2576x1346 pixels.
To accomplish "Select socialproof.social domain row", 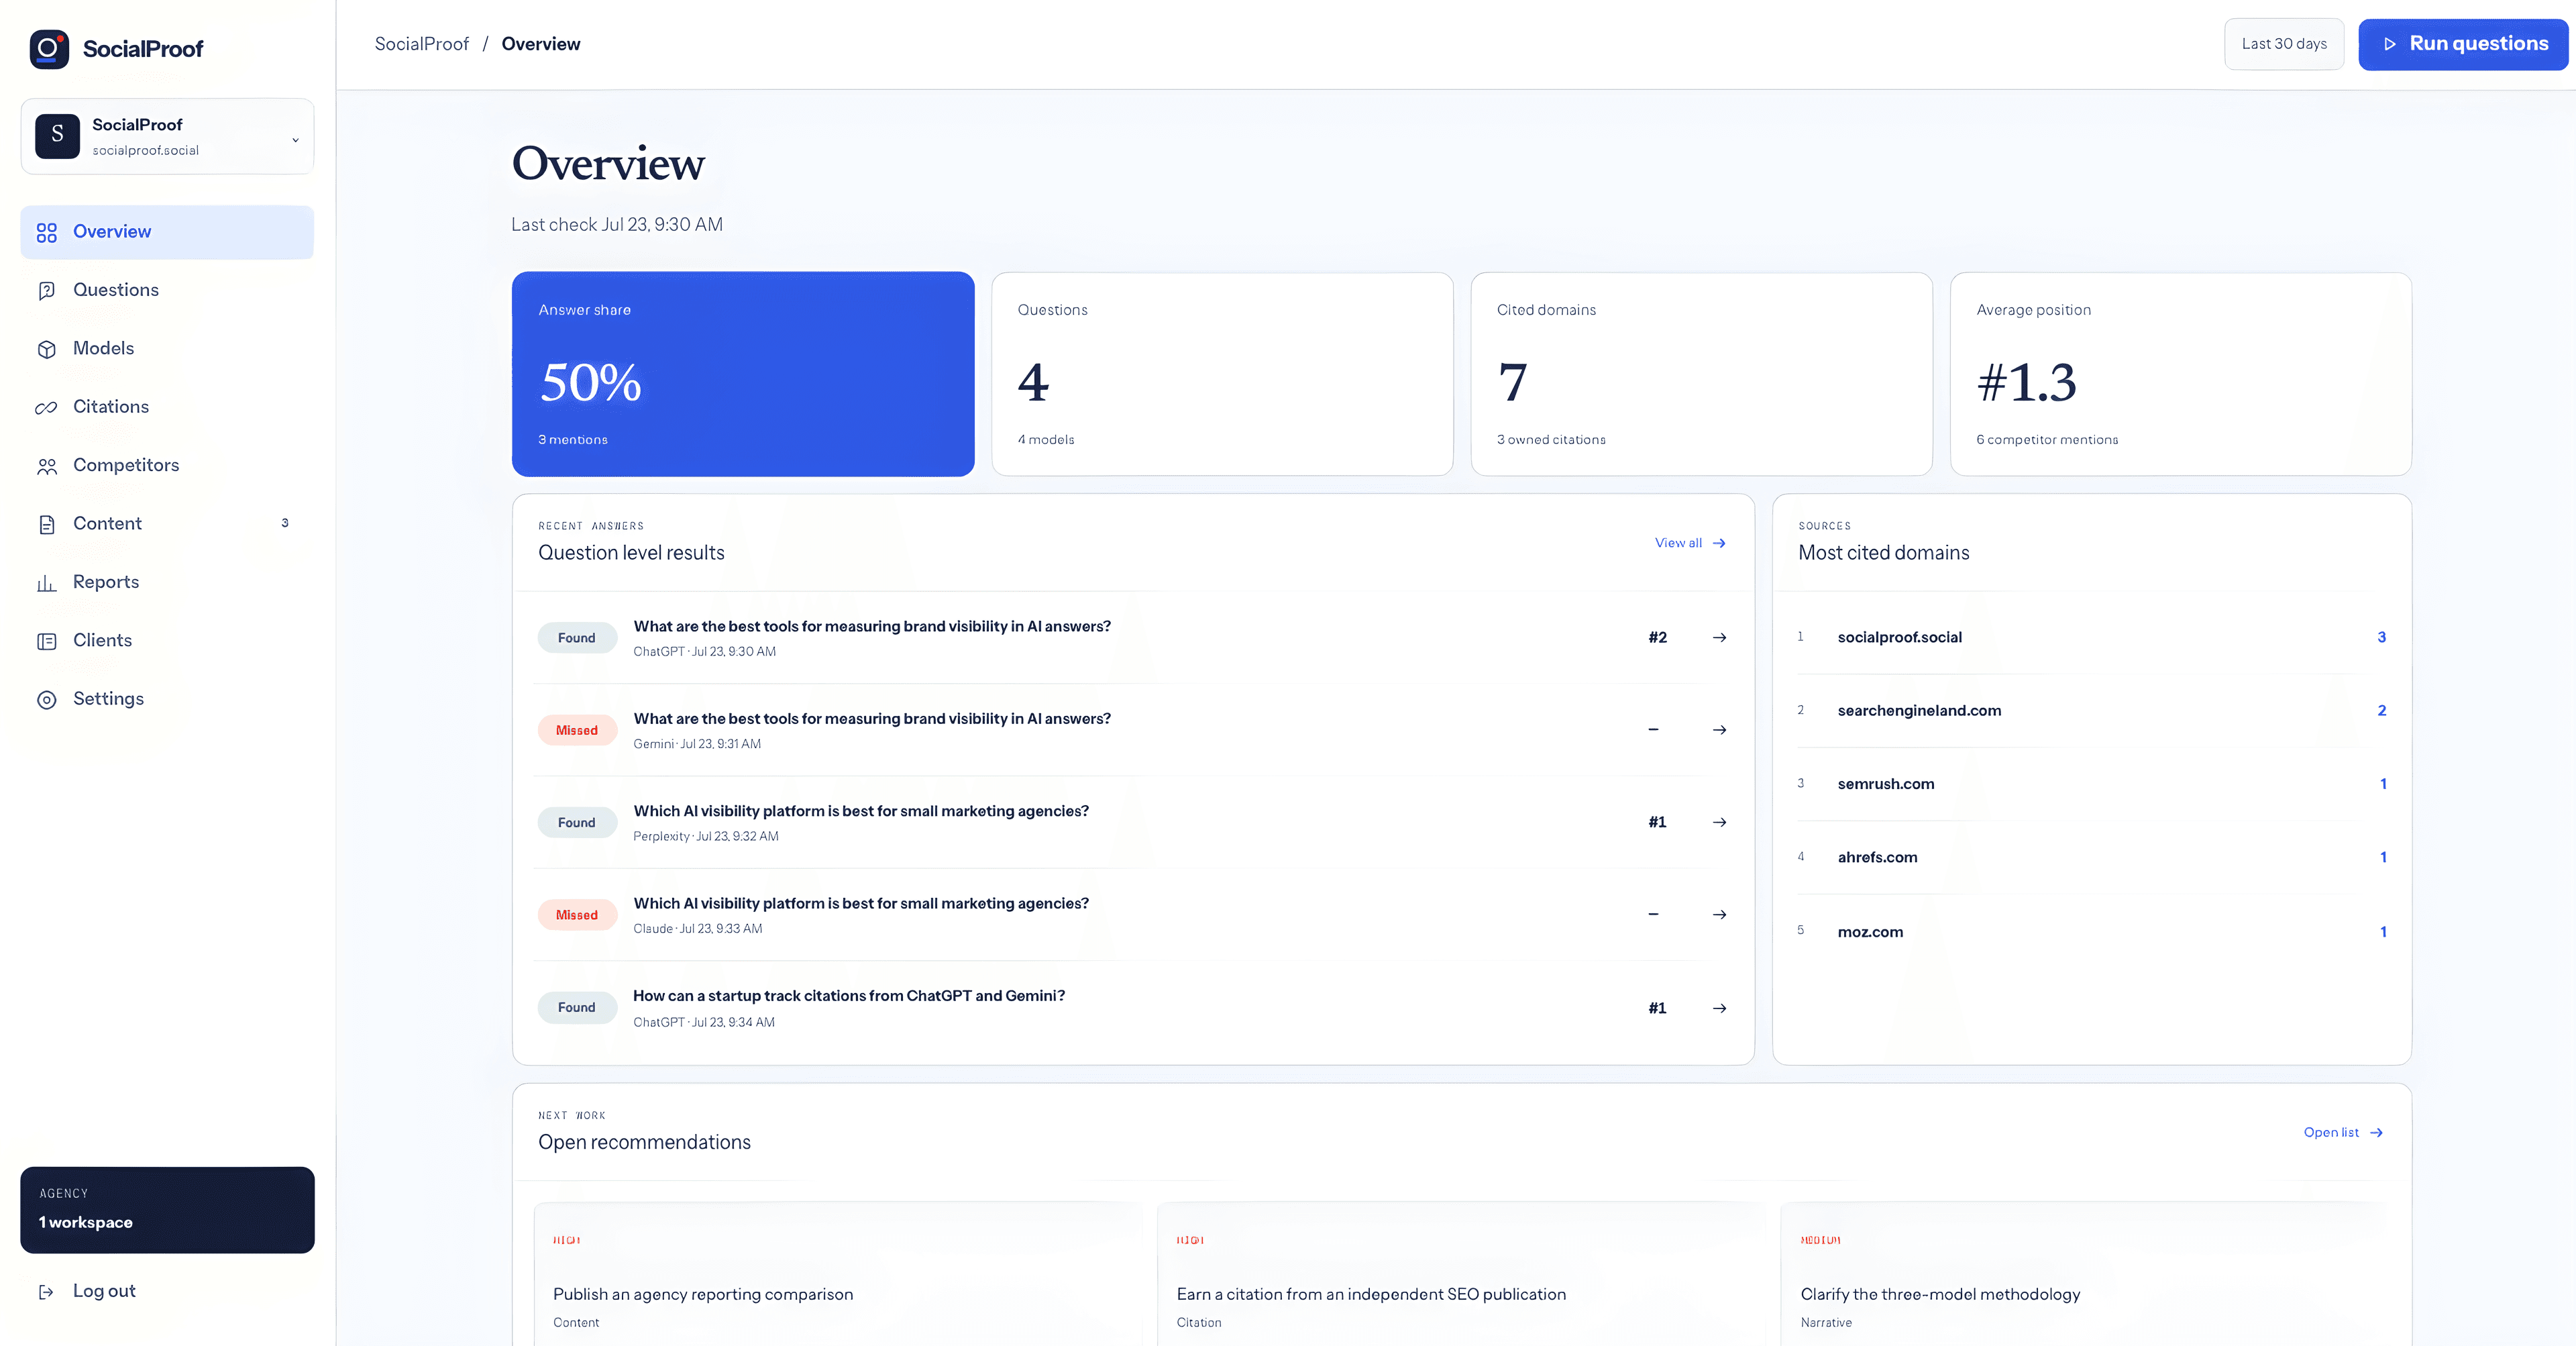I will [x=2091, y=637].
